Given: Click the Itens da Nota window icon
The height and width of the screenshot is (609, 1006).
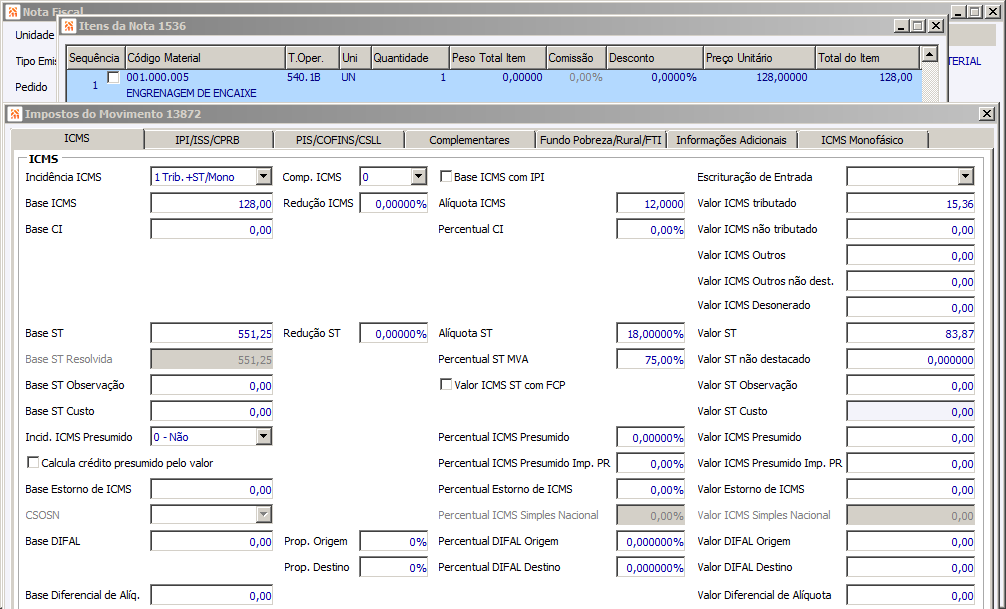Looking at the screenshot, I should pyautogui.click(x=69, y=26).
